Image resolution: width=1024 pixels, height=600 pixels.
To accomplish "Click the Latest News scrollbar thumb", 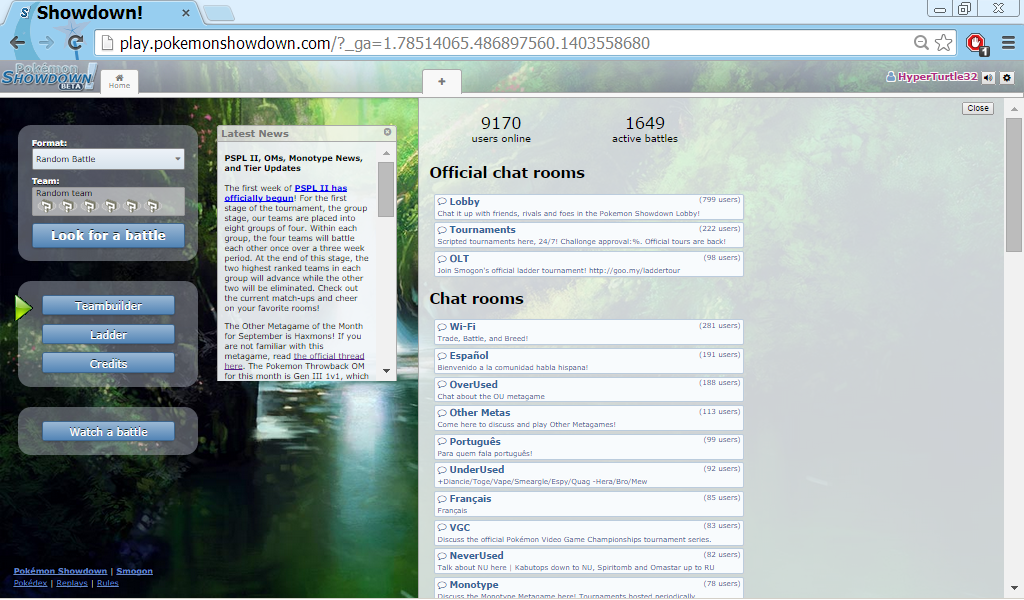I will [x=387, y=189].
